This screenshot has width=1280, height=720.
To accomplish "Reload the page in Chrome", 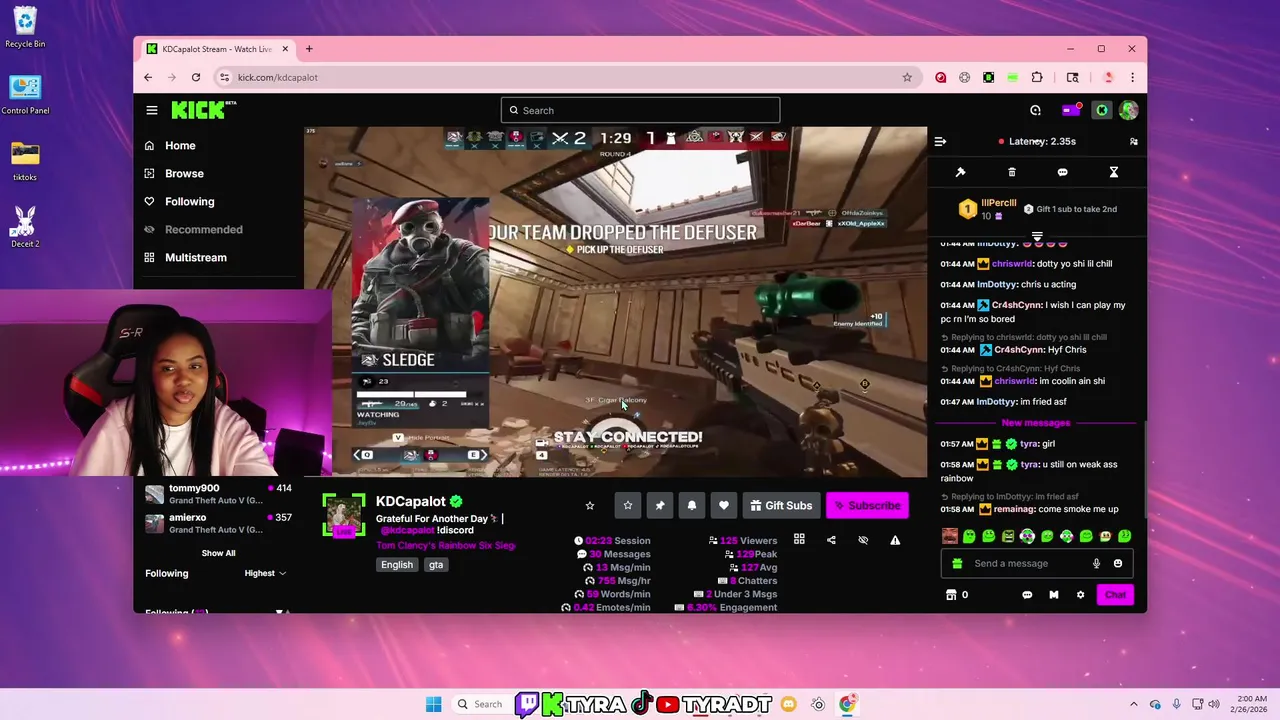I will [x=196, y=77].
